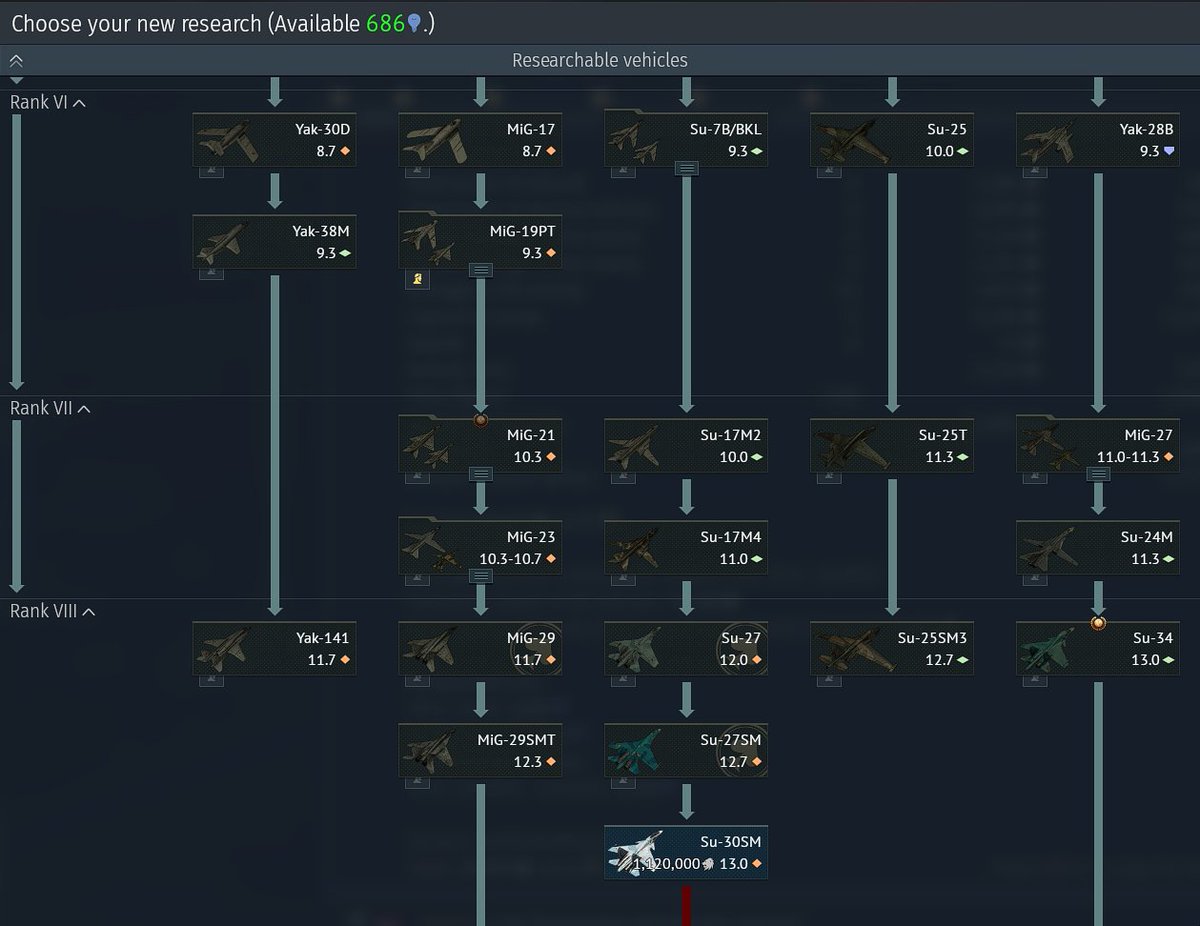Click the orange marker above MiG-21
This screenshot has height=926, width=1200.
[x=481, y=420]
